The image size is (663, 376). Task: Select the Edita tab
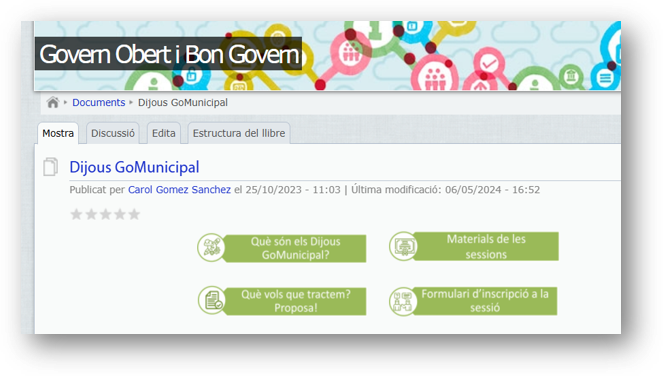(x=164, y=133)
